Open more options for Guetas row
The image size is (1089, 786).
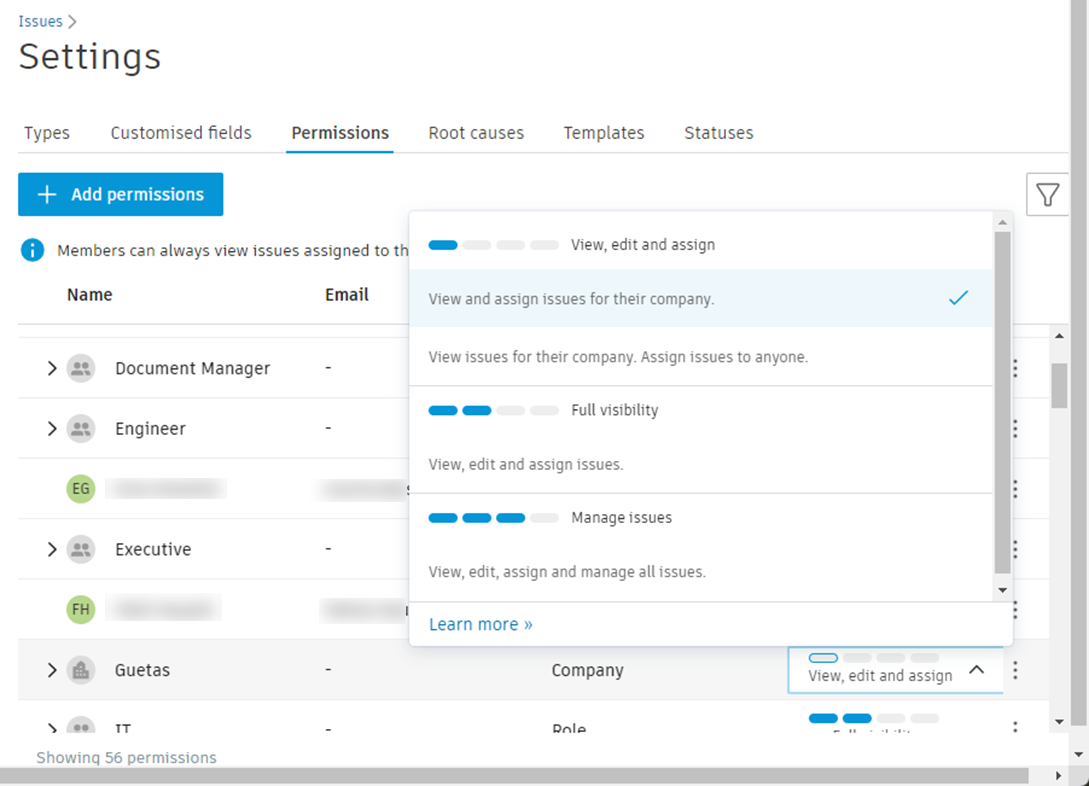tap(1015, 670)
